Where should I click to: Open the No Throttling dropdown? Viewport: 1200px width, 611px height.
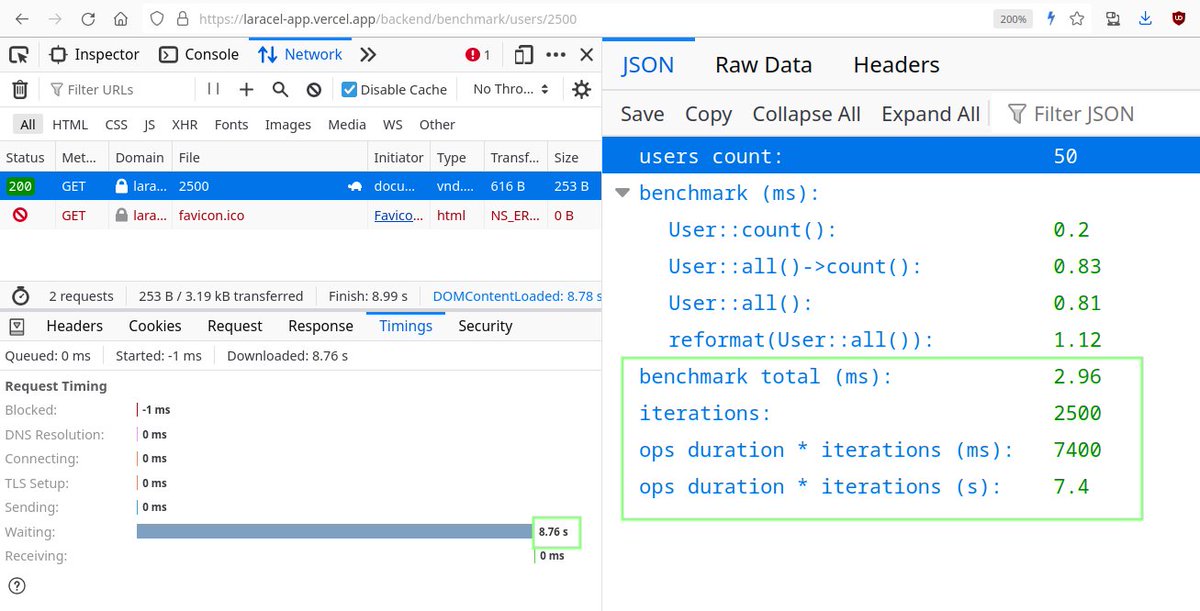pyautogui.click(x=511, y=90)
